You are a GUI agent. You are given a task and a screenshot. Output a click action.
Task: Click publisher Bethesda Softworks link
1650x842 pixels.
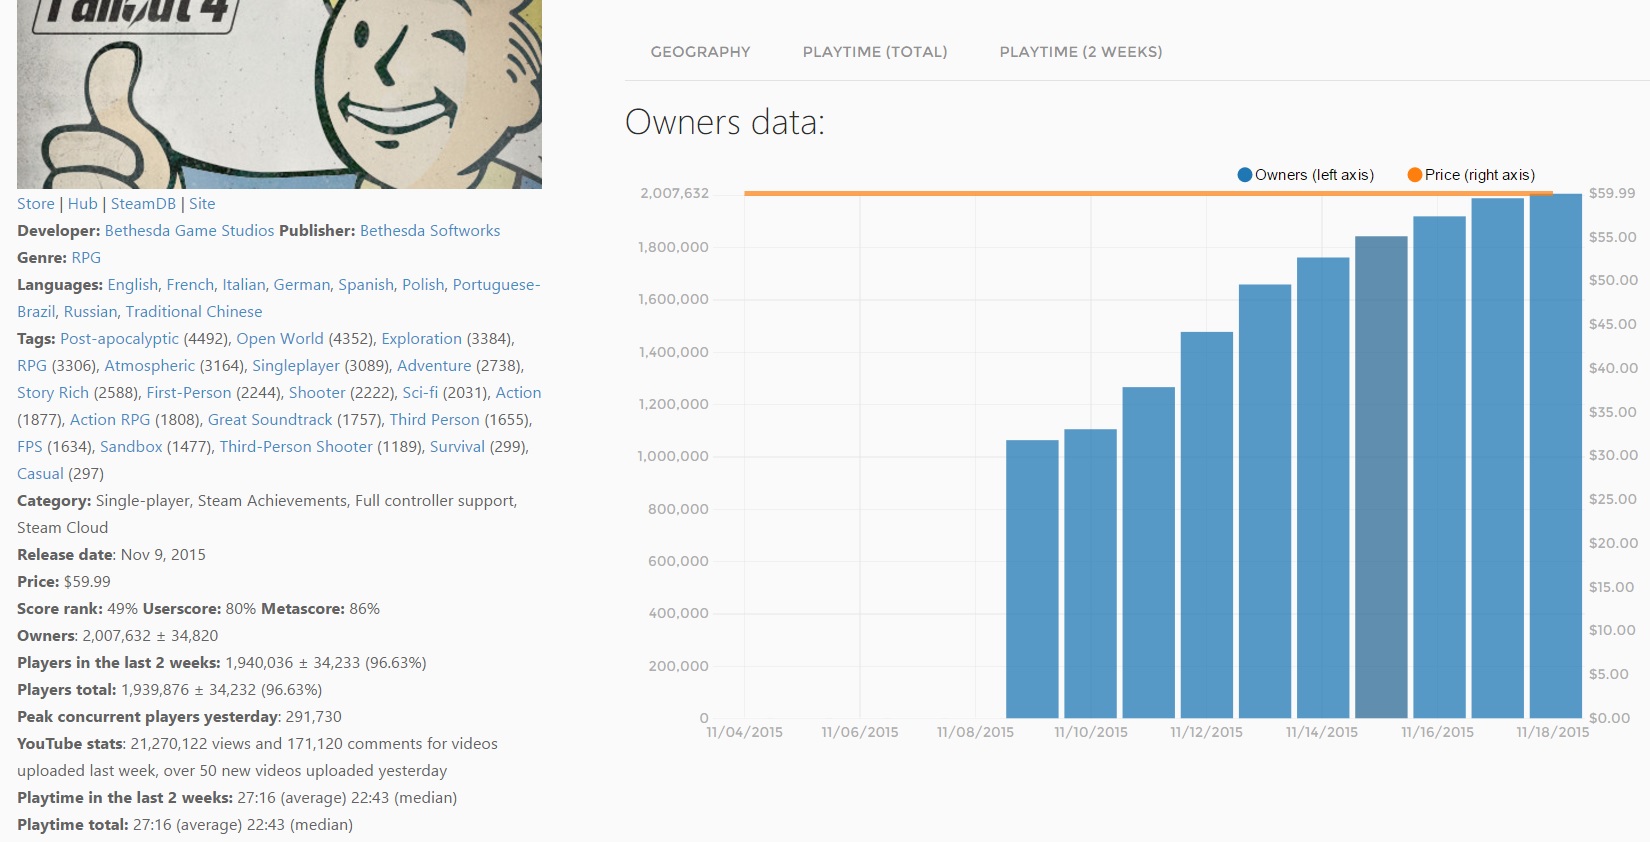pos(430,231)
